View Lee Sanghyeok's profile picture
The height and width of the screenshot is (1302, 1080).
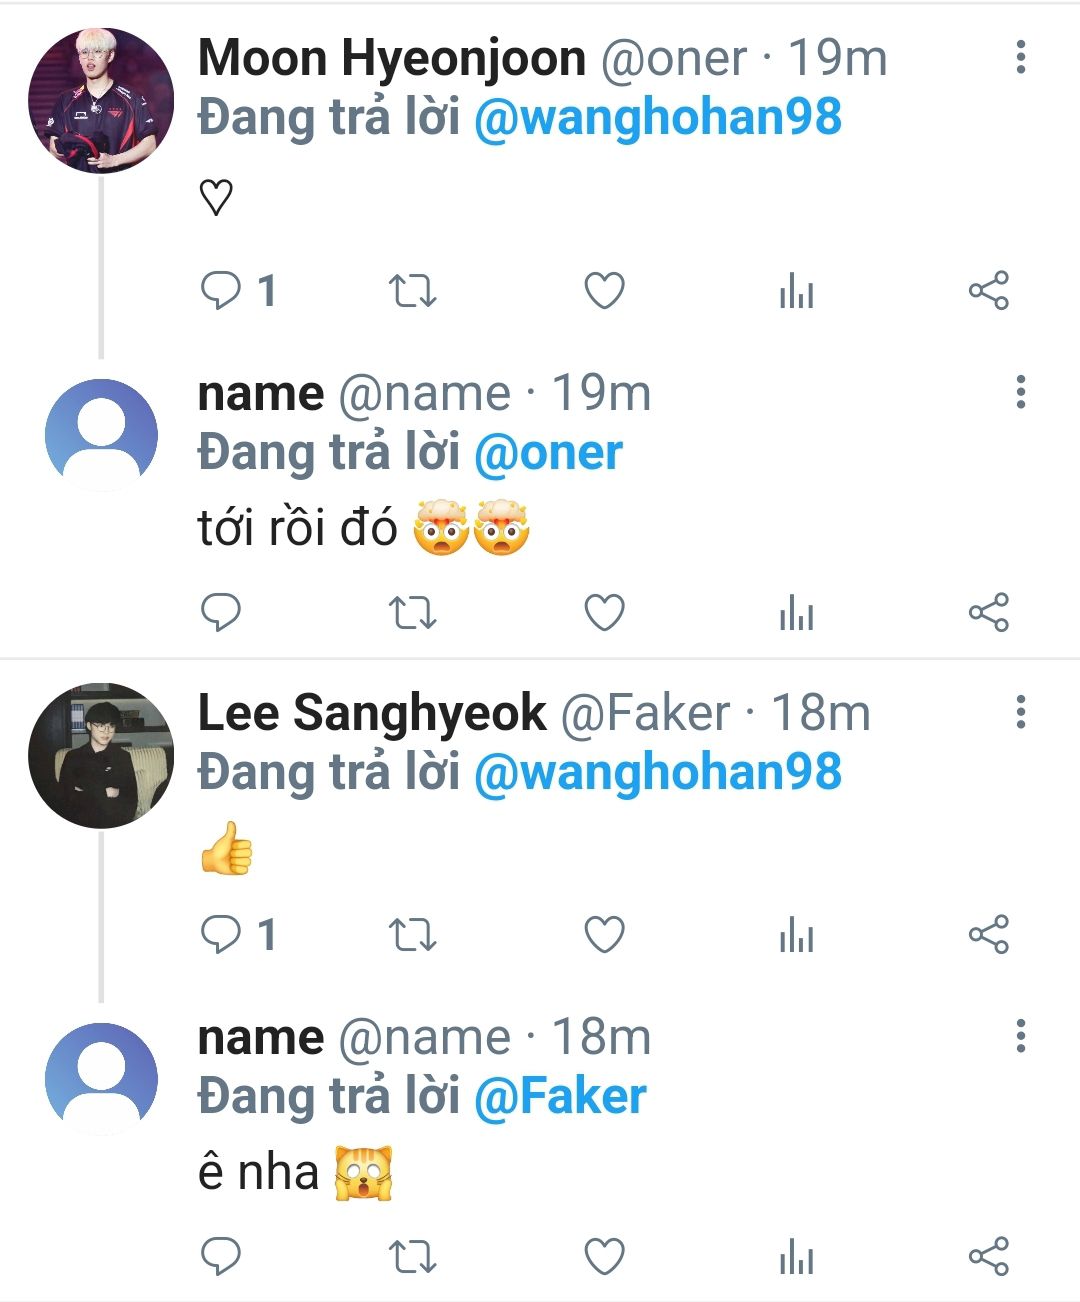coord(100,755)
